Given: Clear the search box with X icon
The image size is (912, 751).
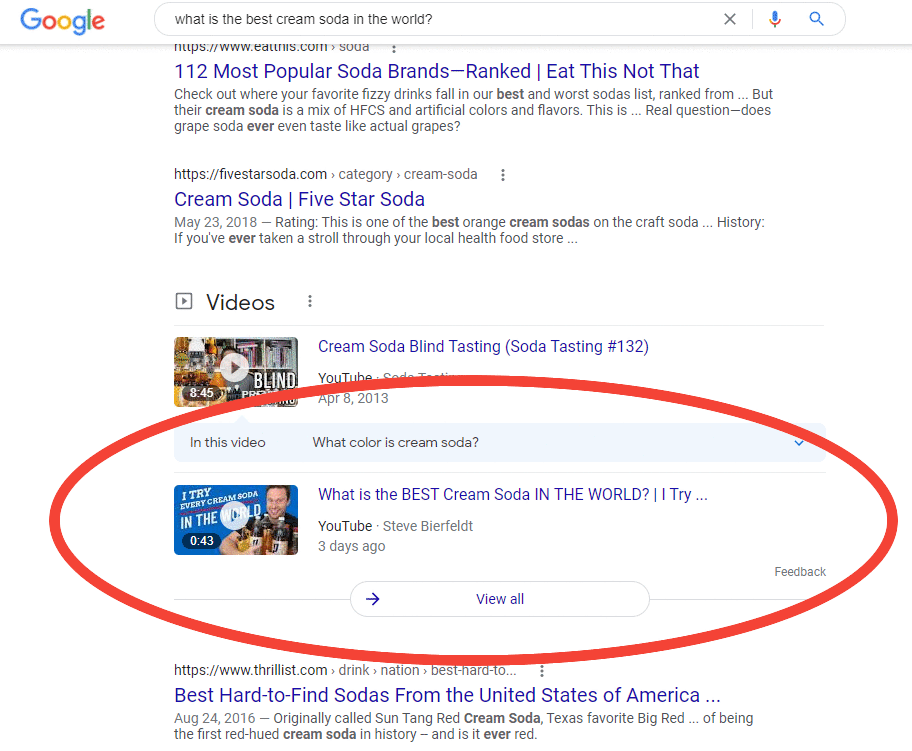Looking at the screenshot, I should [729, 19].
